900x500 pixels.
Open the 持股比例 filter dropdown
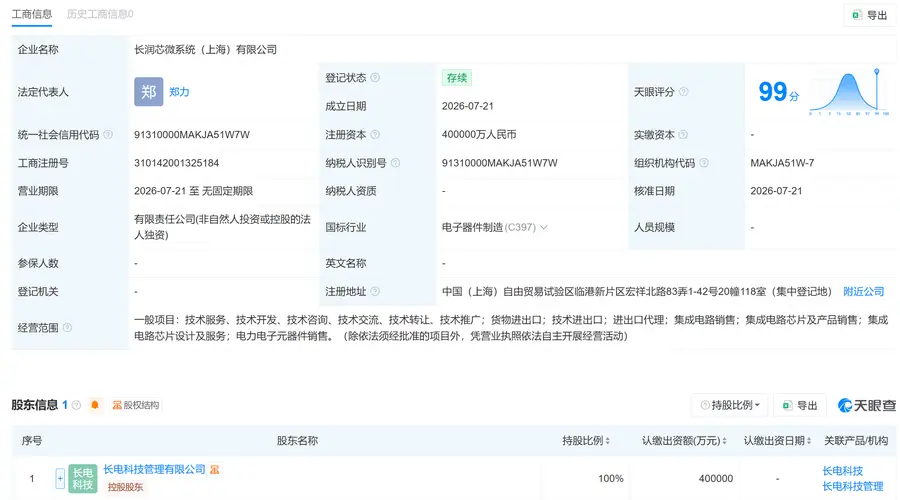tap(730, 405)
